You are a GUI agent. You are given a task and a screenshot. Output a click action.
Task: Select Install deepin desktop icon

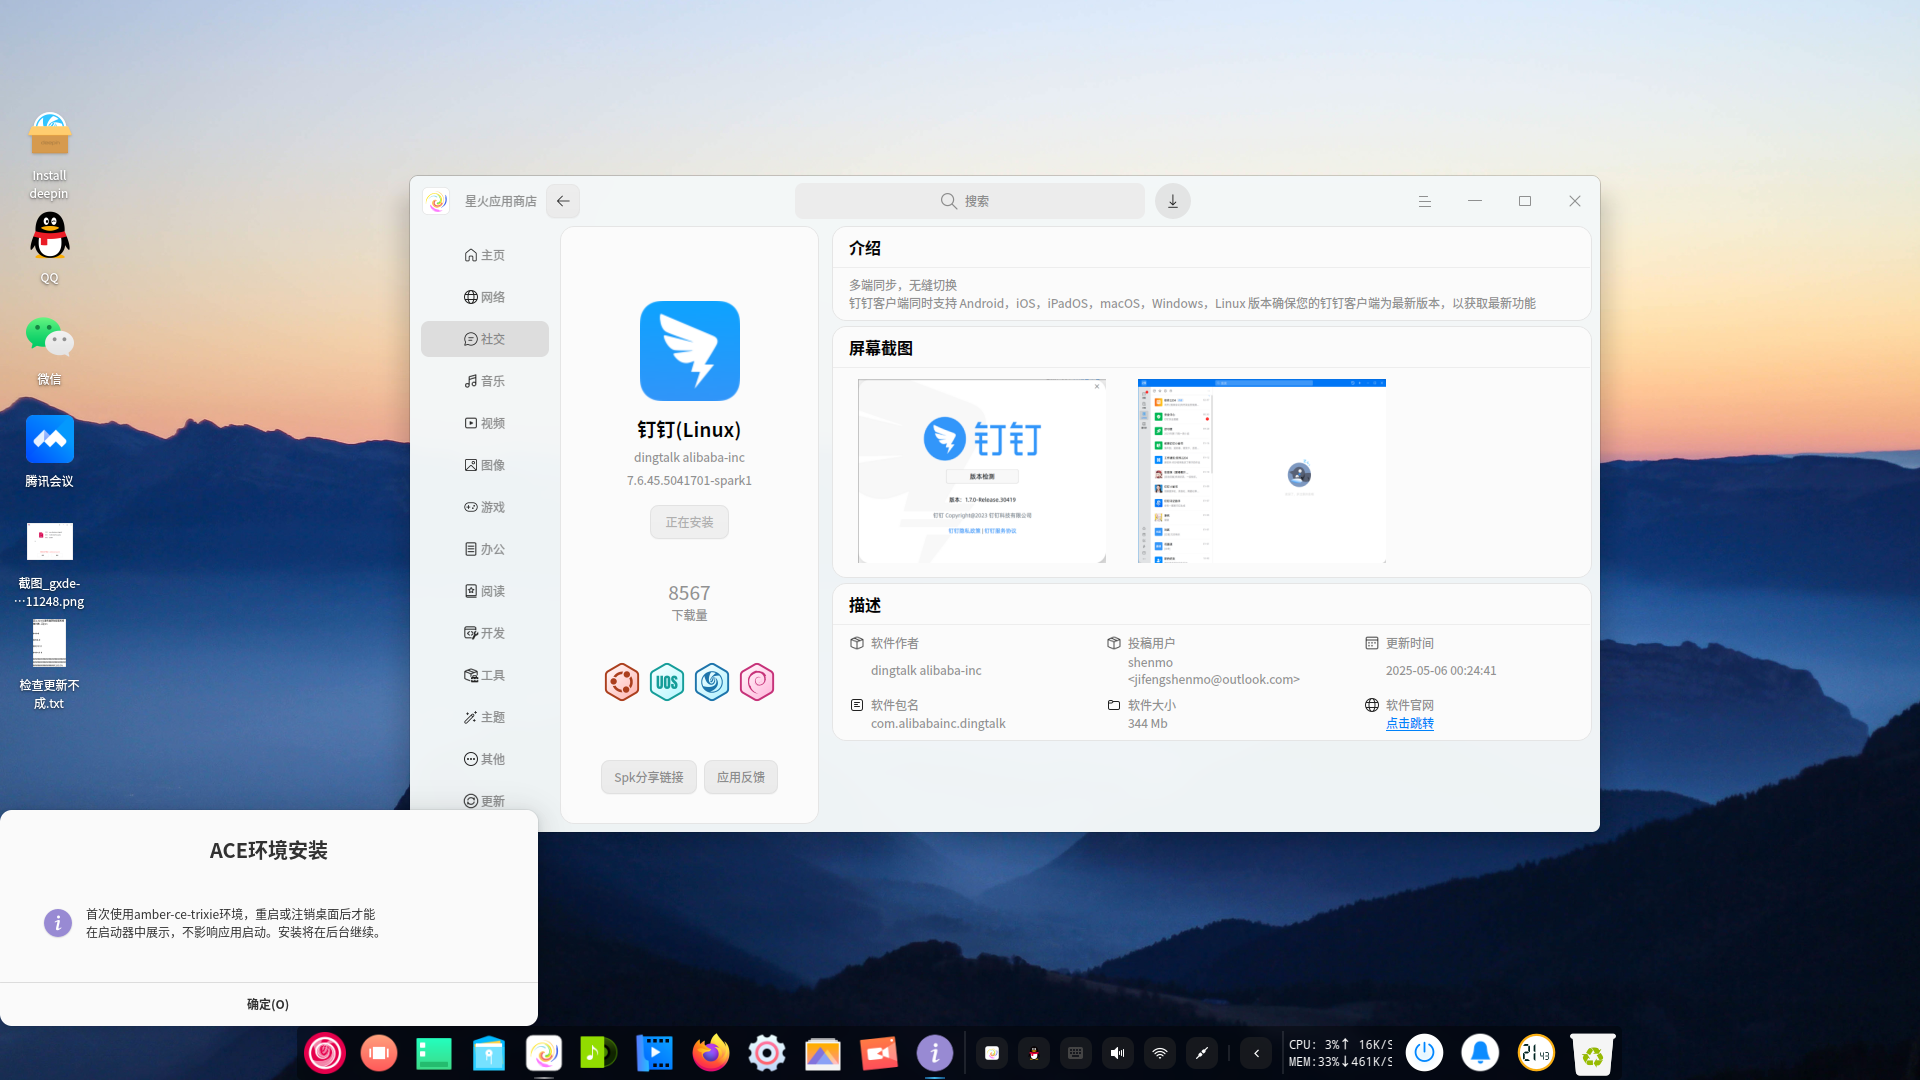49,155
